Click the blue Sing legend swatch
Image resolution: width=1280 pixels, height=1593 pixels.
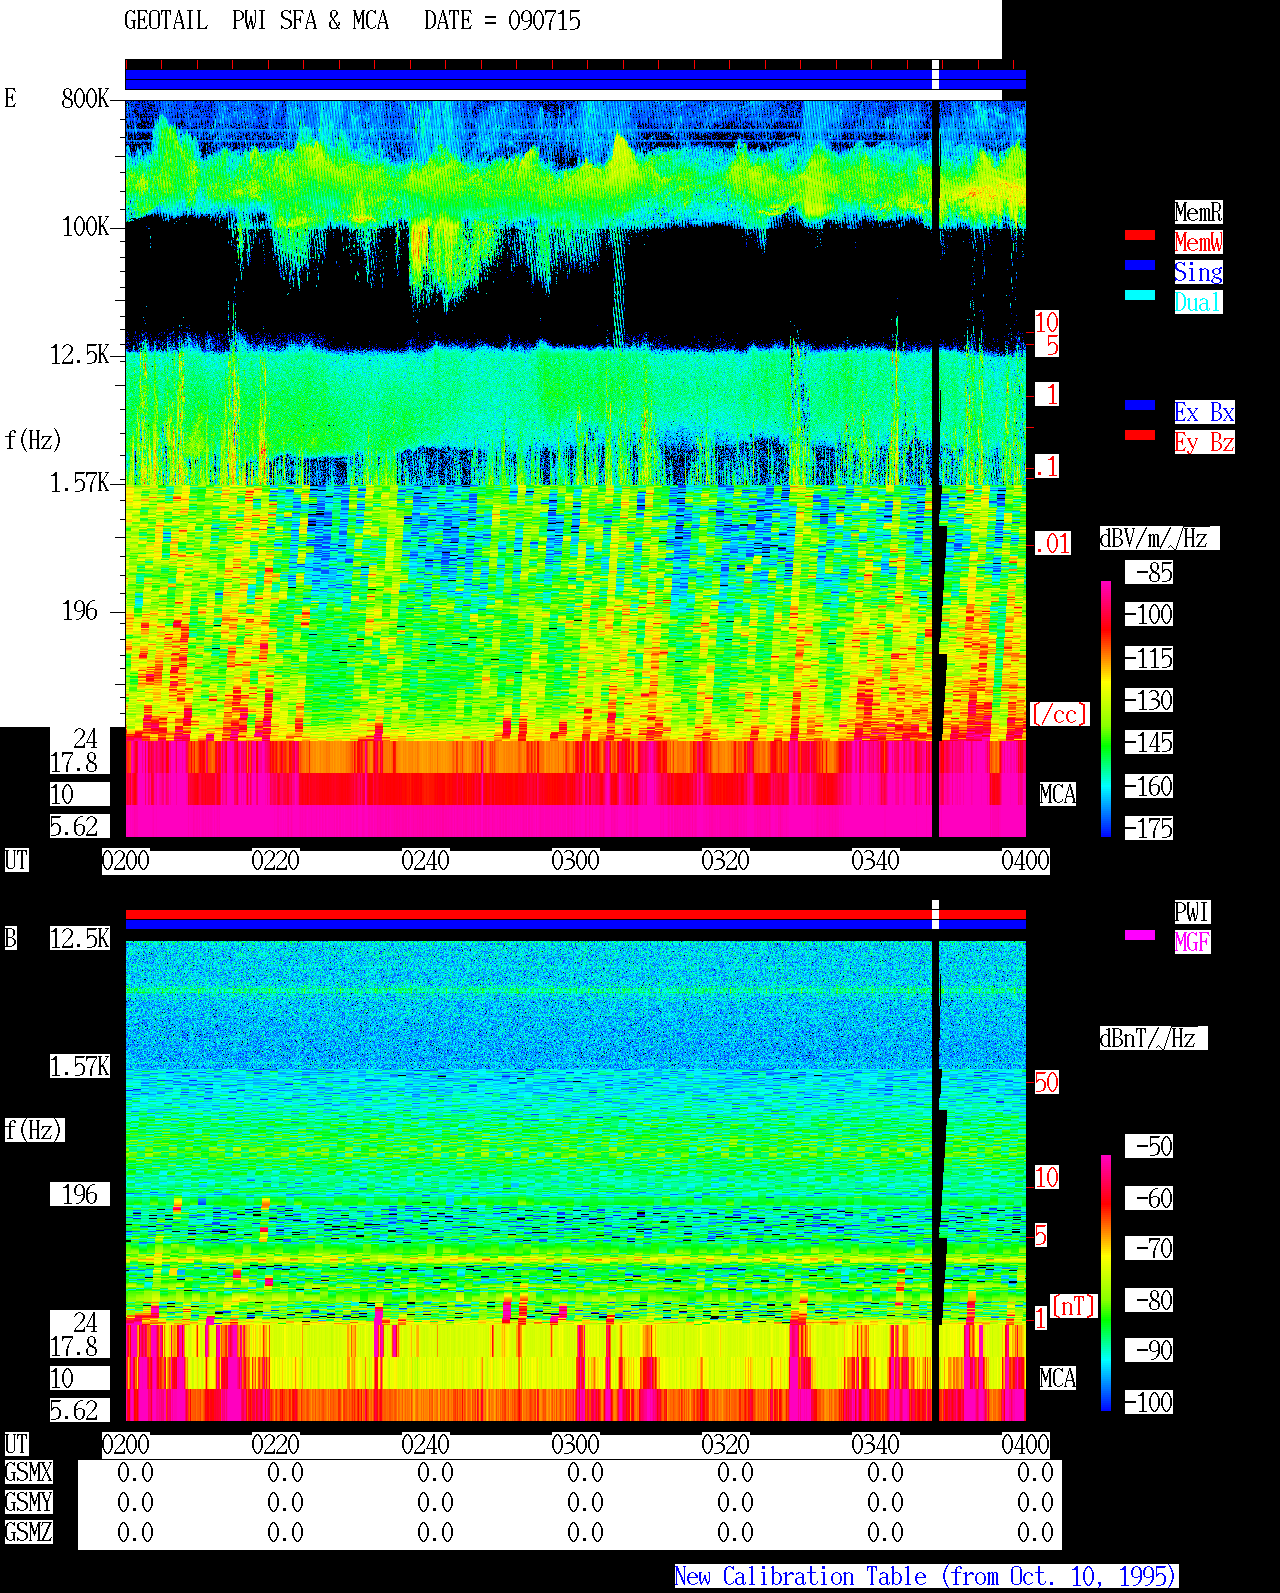tap(1140, 265)
